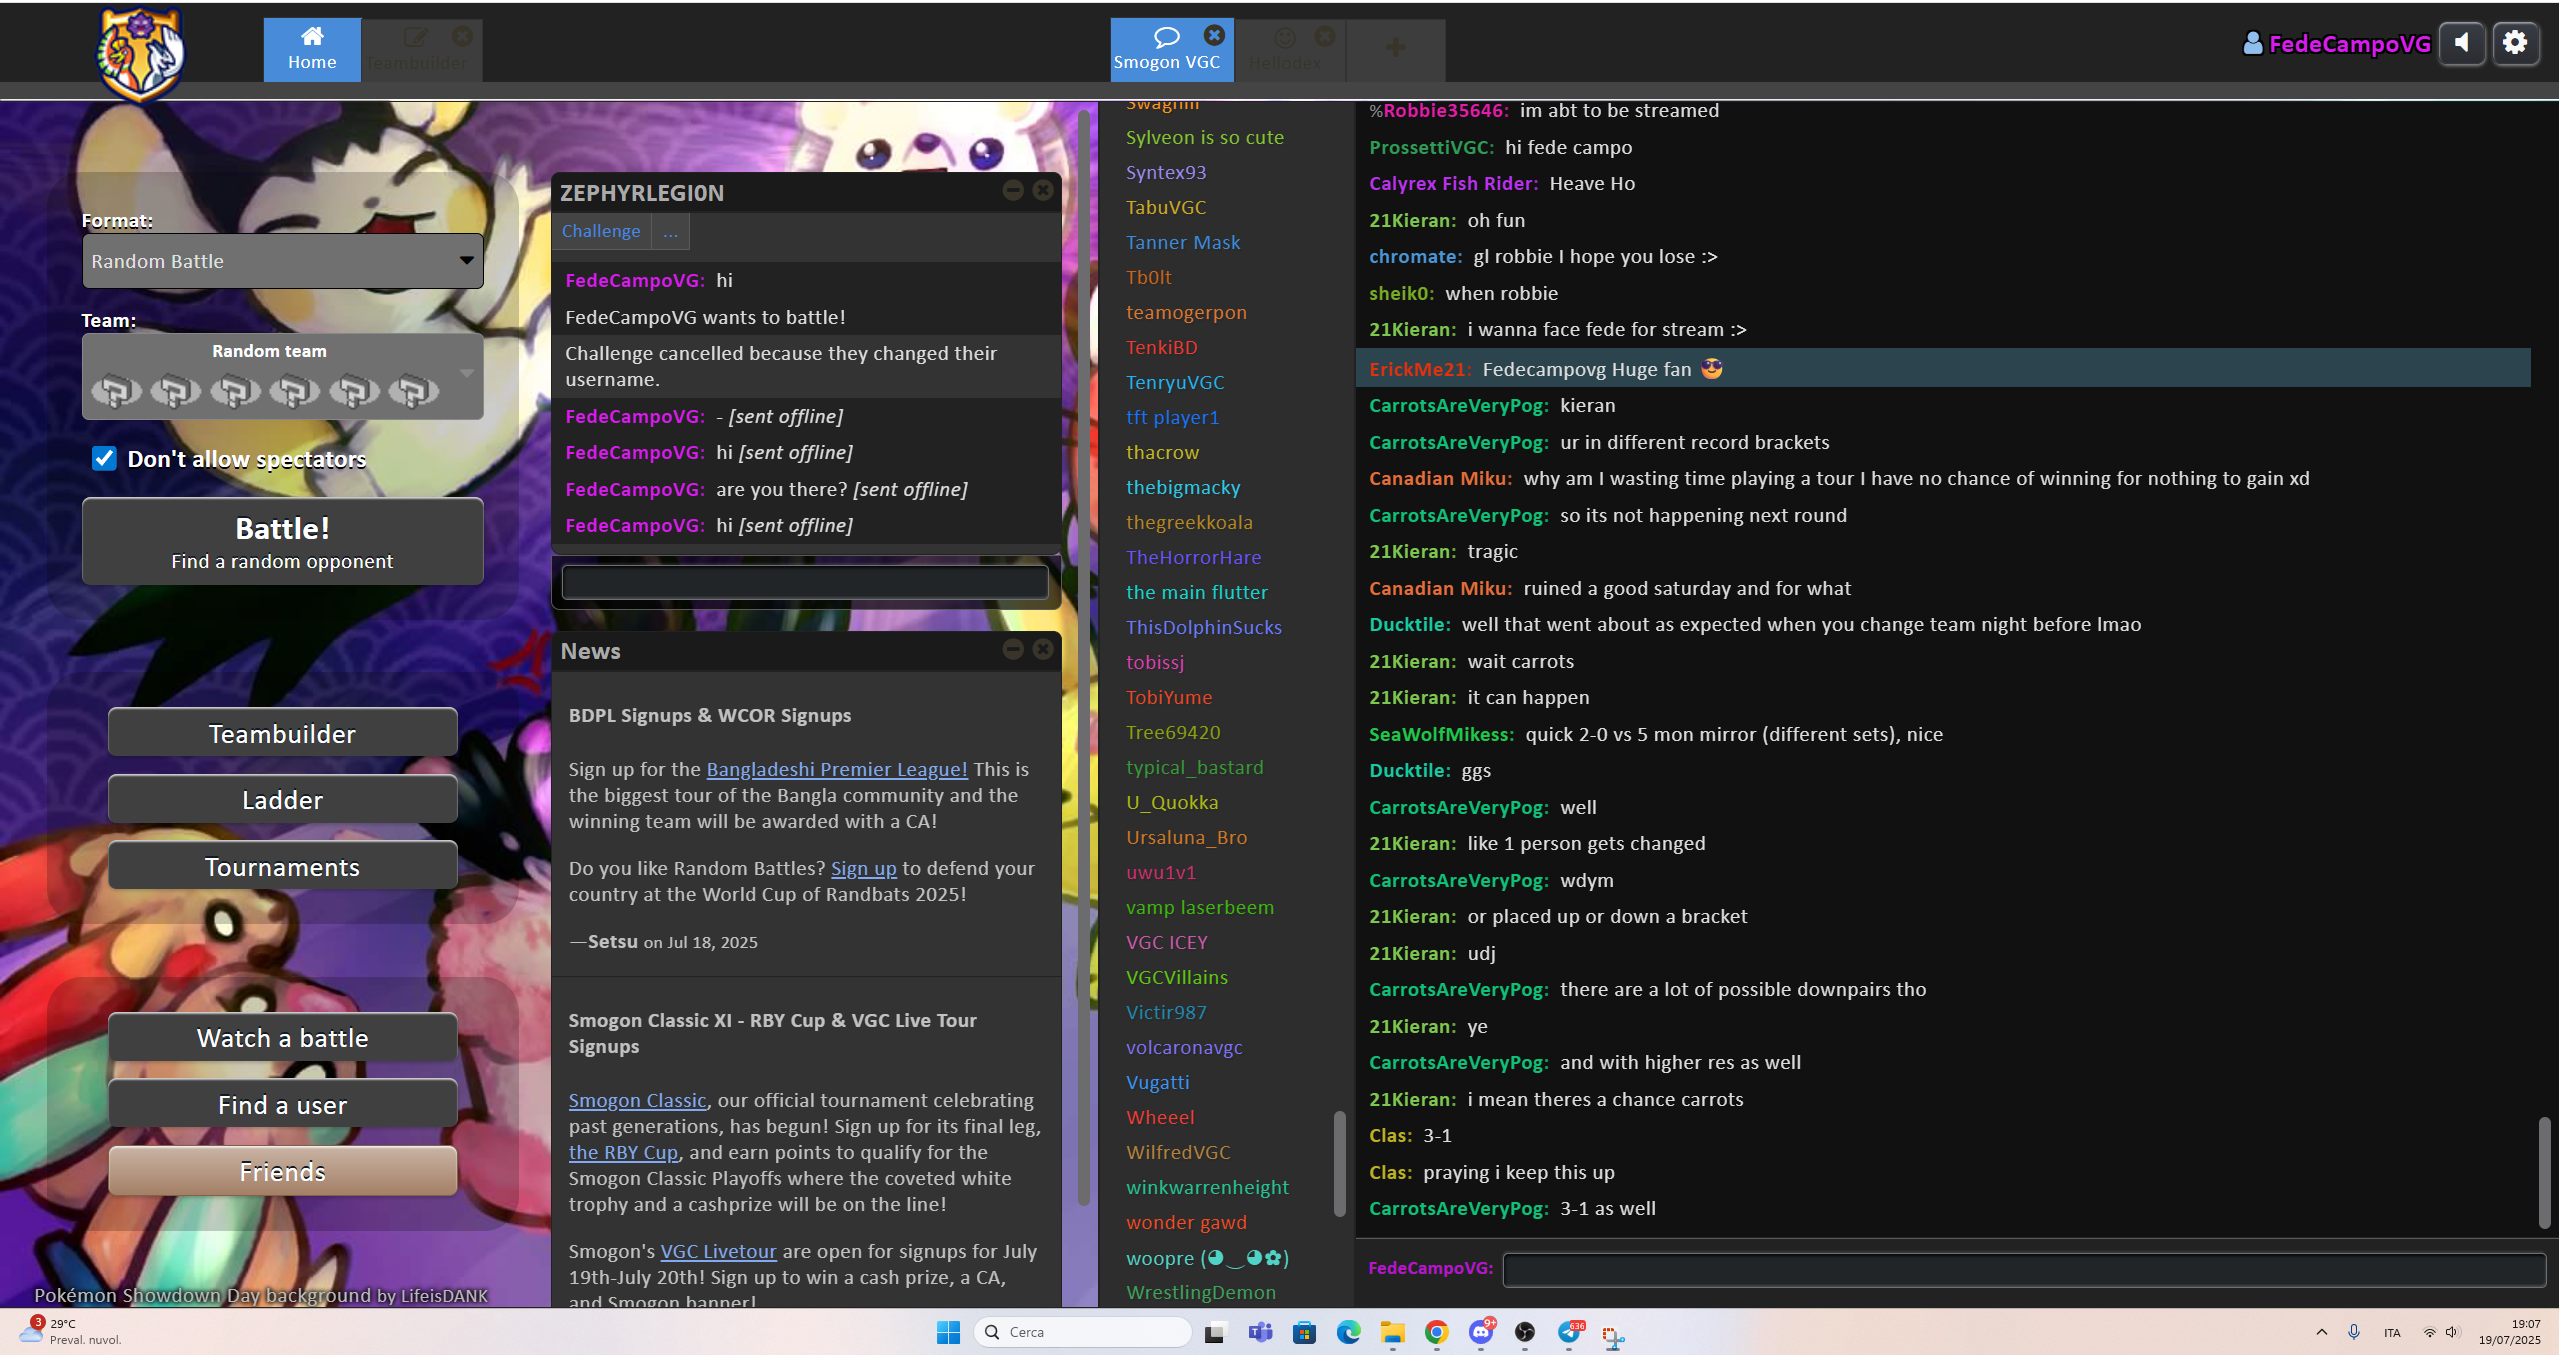Open the RBY Cup link
This screenshot has width=2559, height=1355.
point(624,1152)
